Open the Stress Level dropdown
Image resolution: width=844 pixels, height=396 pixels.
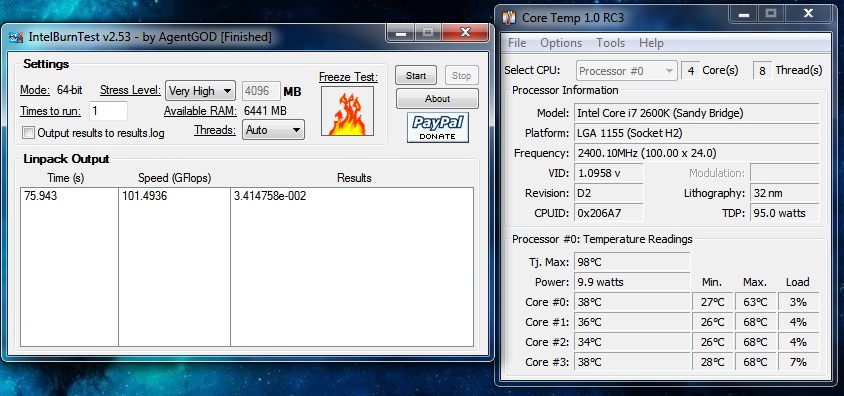(200, 91)
